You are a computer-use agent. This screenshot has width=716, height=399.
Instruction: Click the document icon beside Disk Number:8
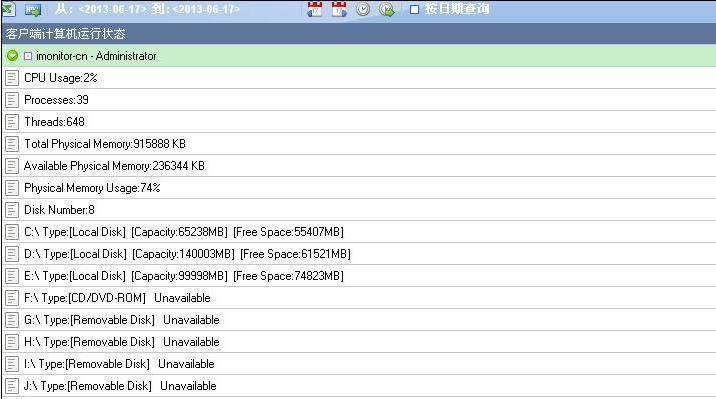(x=12, y=210)
